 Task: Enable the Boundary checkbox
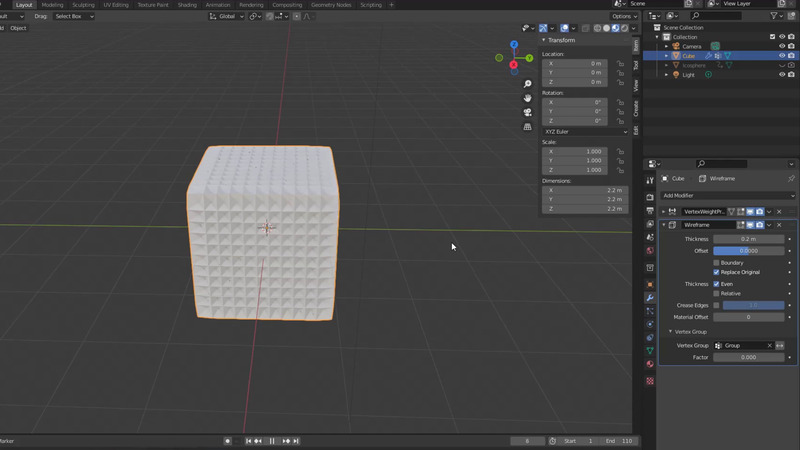[x=716, y=263]
